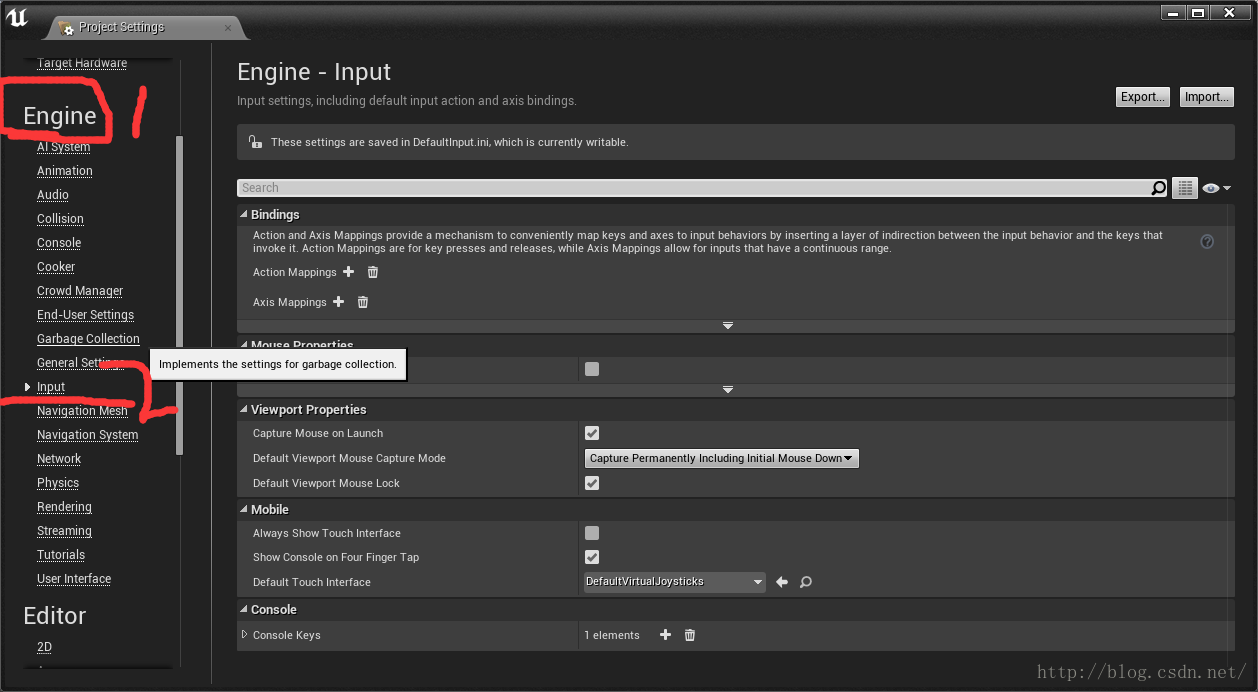
Task: Open Tutorials settings
Action: [x=61, y=555]
